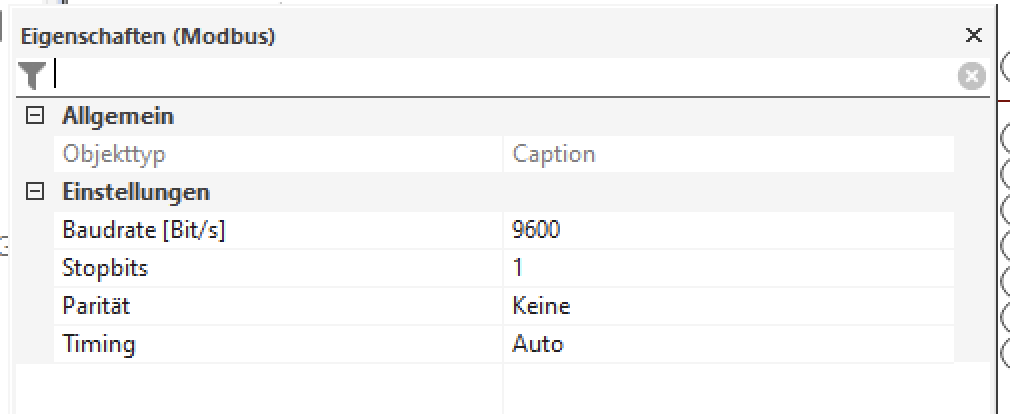The height and width of the screenshot is (414, 1010).
Task: Open the 9600 baud rate value
Action: [536, 230]
